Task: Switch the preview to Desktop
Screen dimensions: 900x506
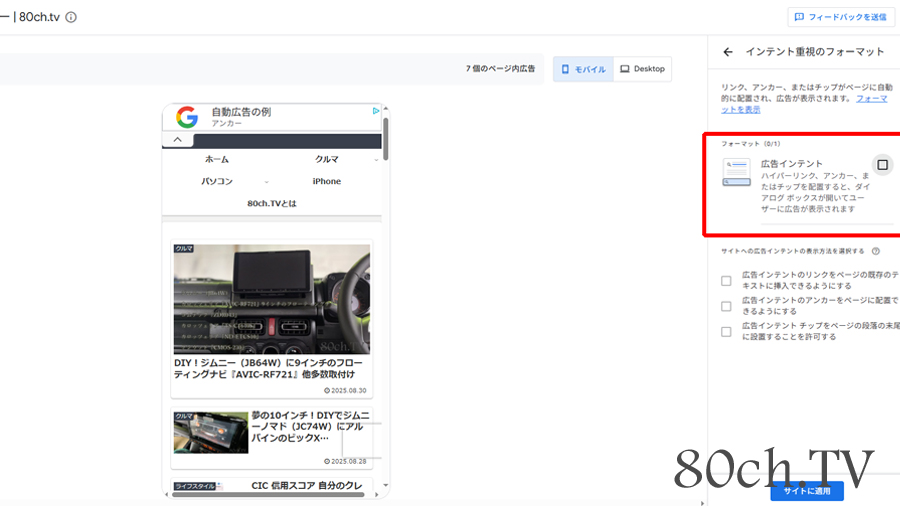Action: pos(642,69)
